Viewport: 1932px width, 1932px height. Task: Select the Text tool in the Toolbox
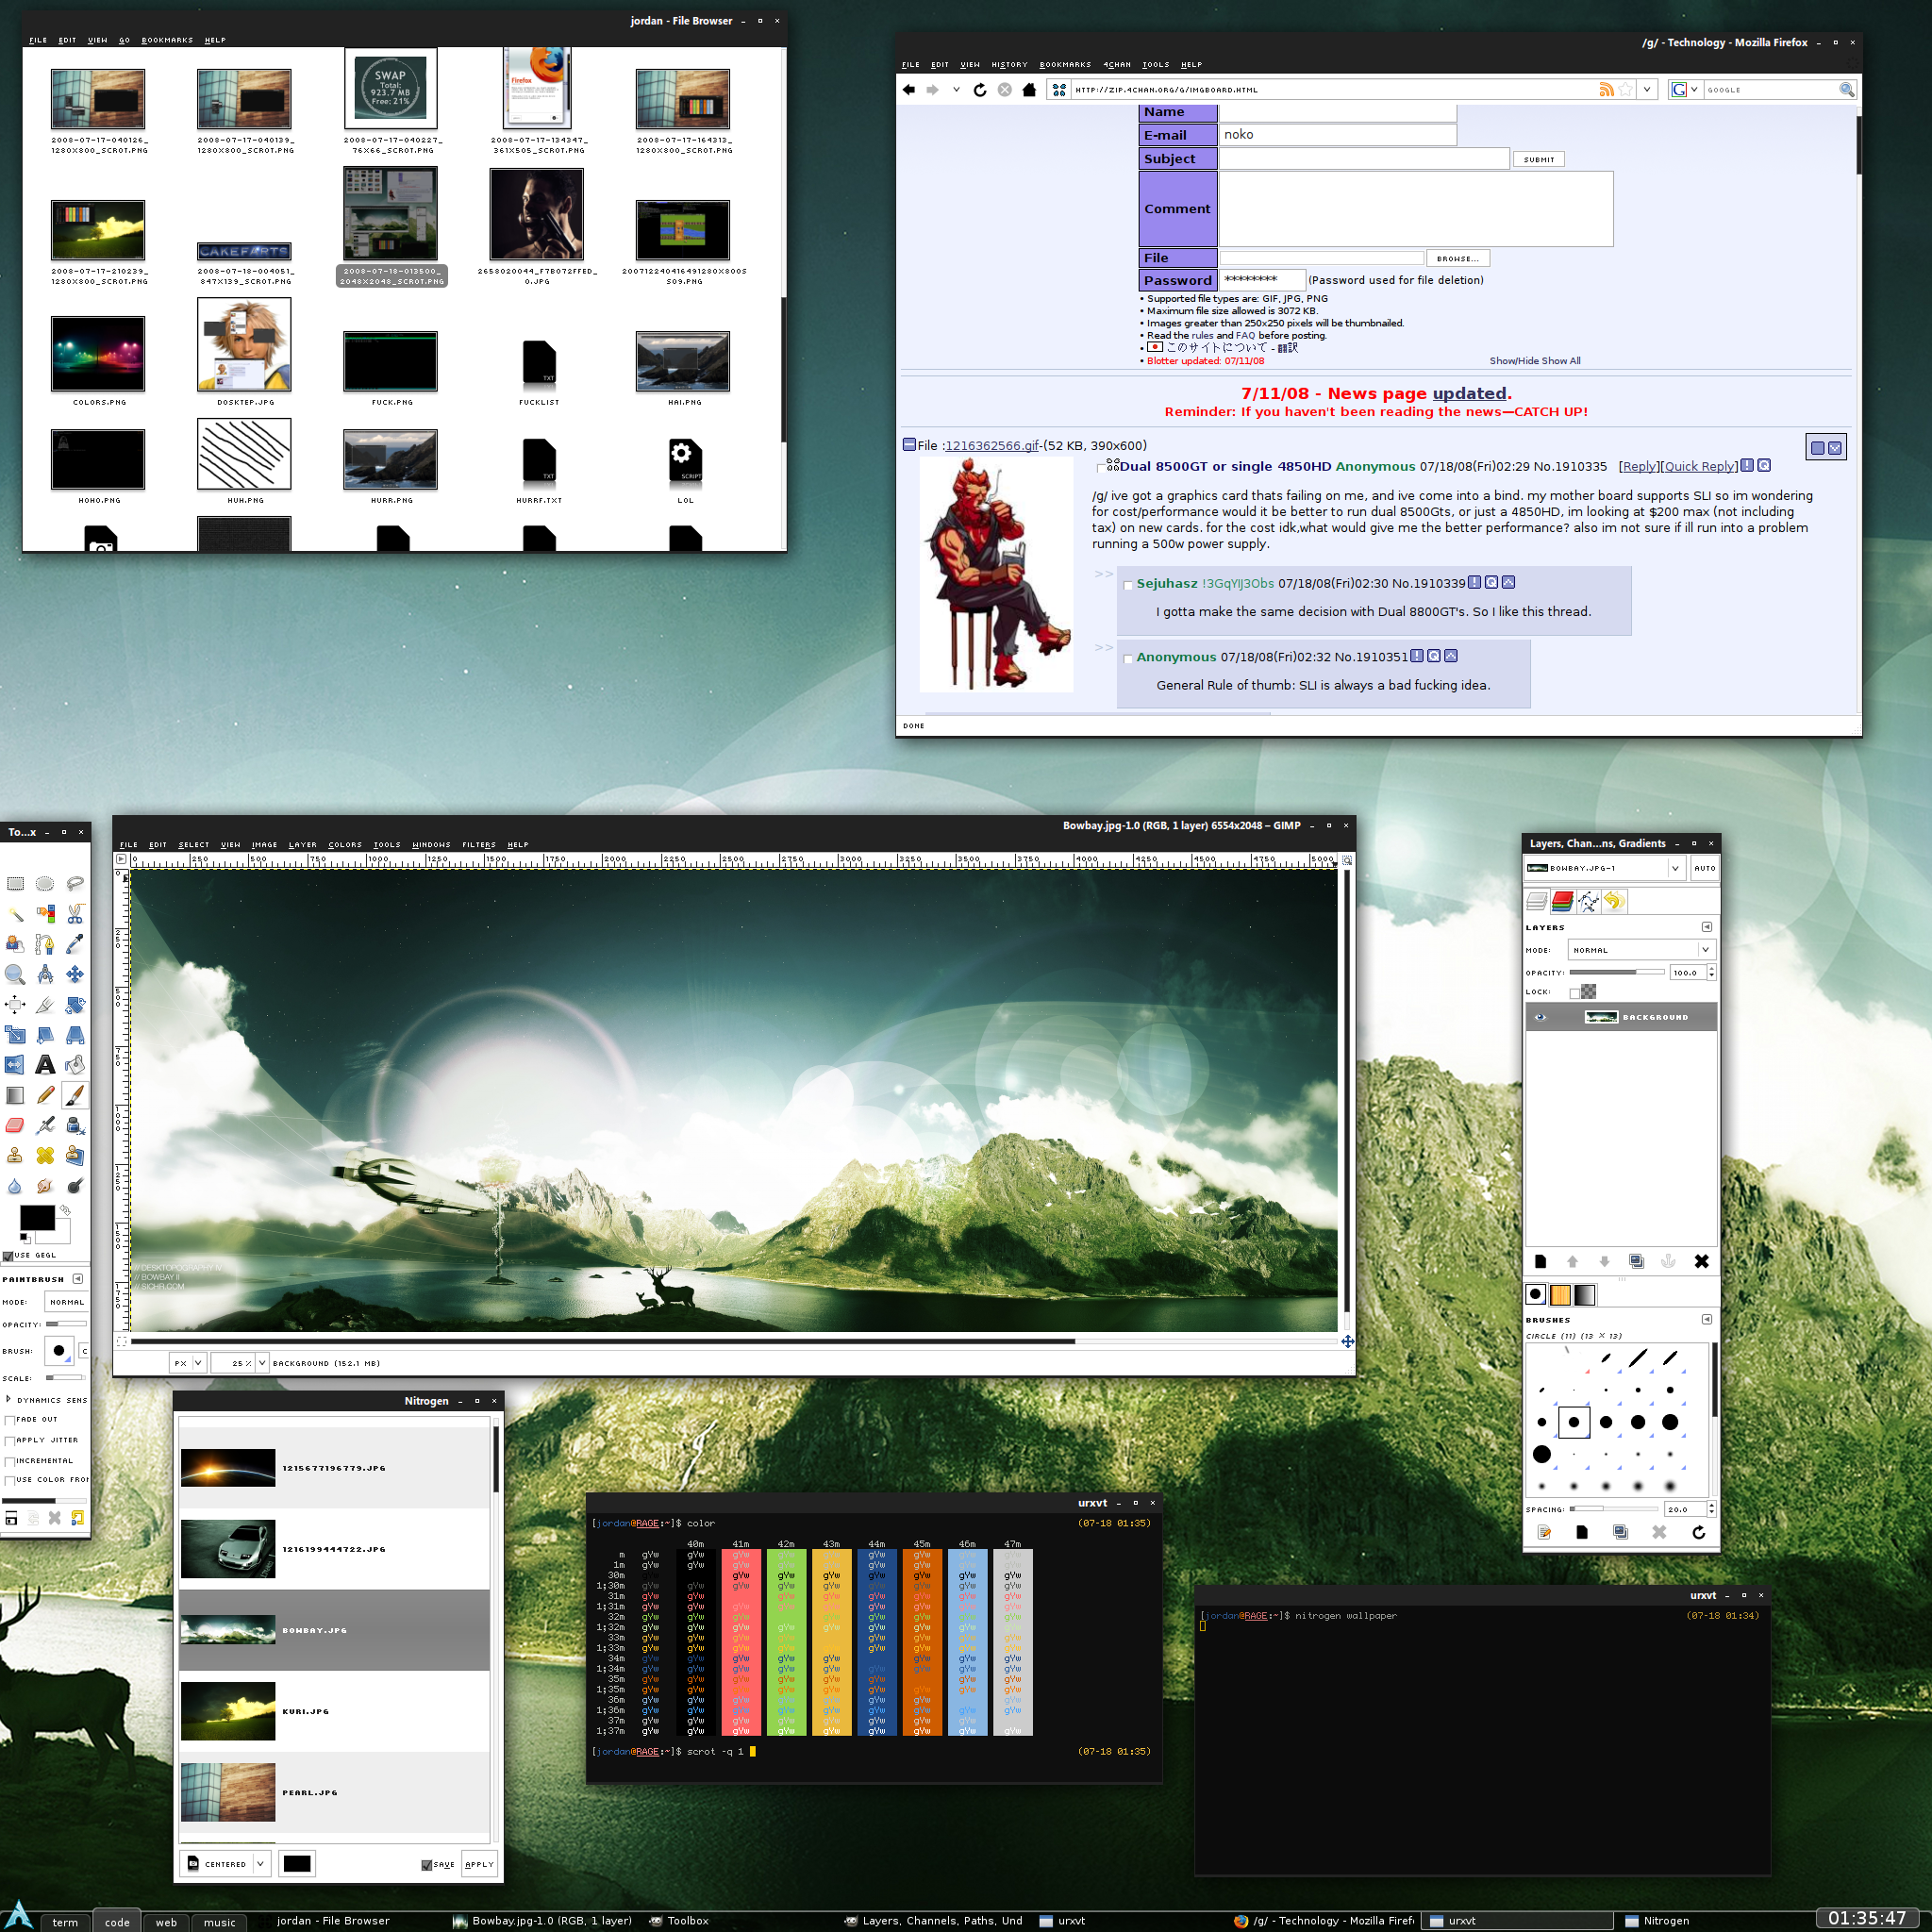tap(45, 1065)
